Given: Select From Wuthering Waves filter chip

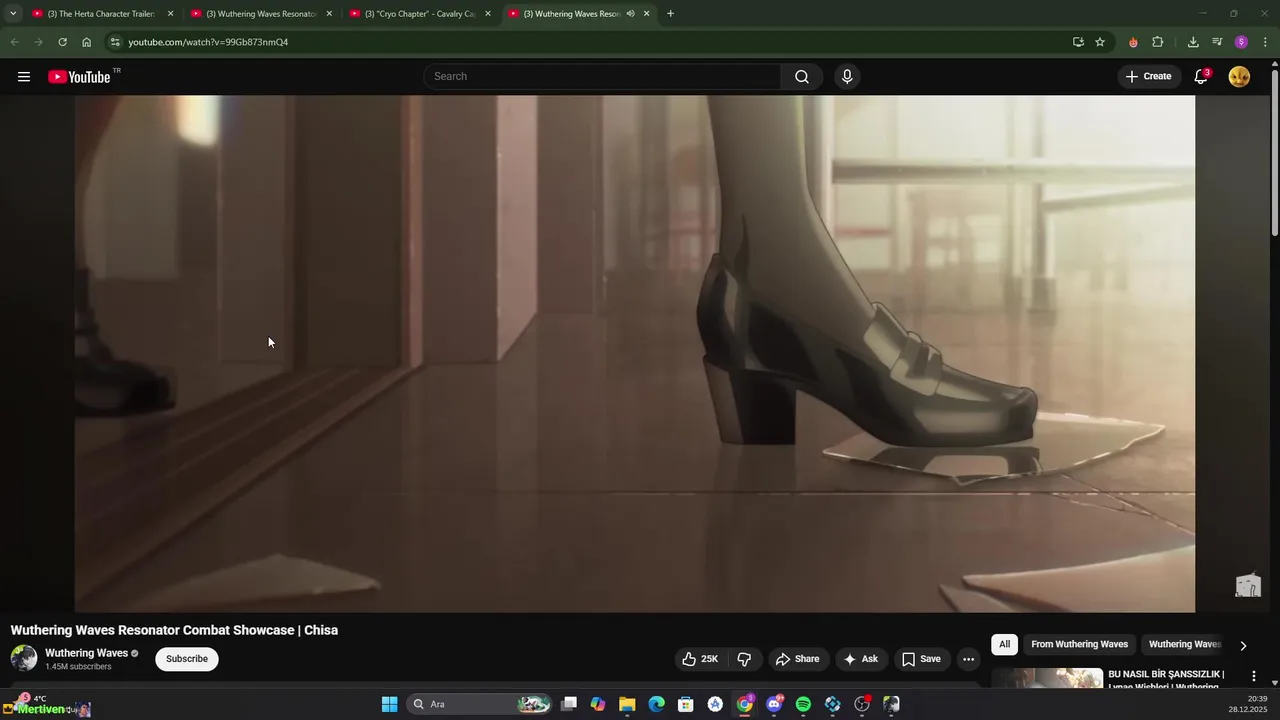Looking at the screenshot, I should pos(1079,644).
